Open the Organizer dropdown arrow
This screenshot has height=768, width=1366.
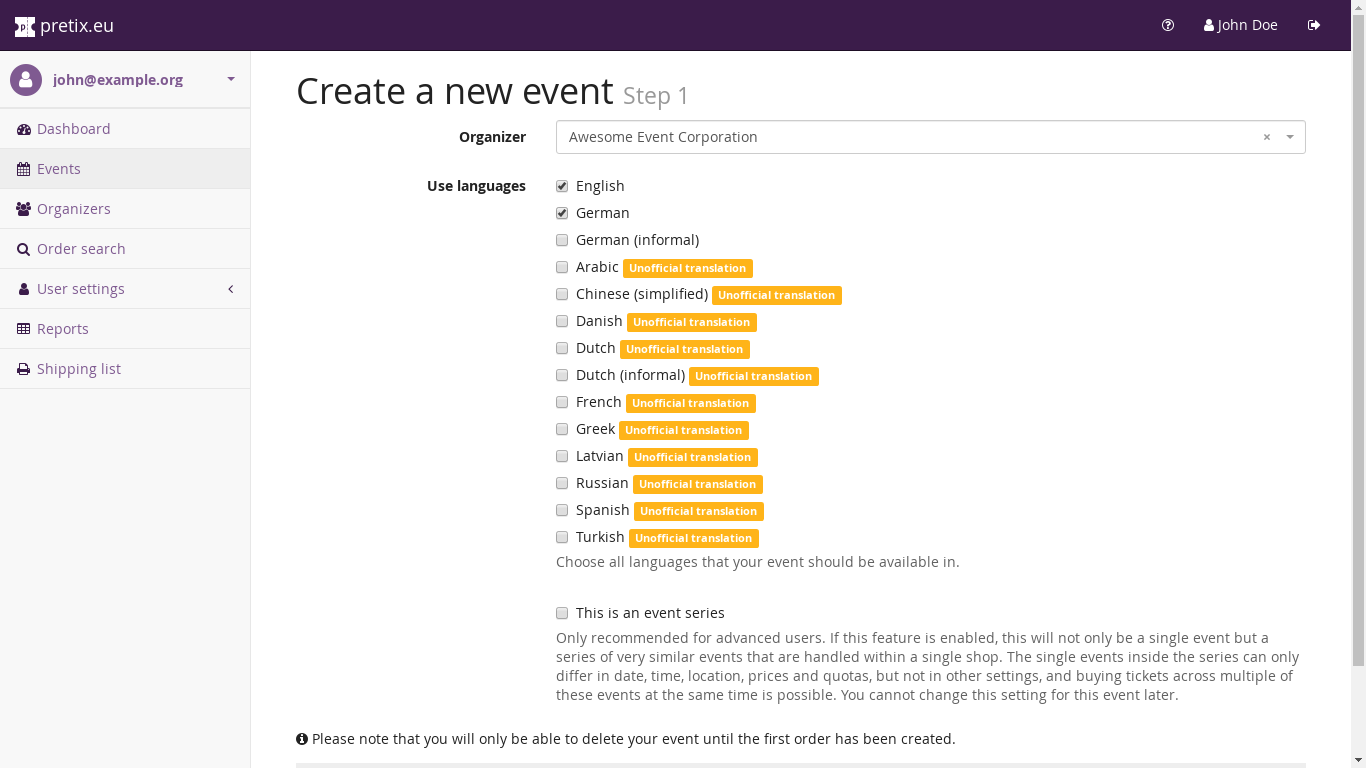tap(1290, 137)
